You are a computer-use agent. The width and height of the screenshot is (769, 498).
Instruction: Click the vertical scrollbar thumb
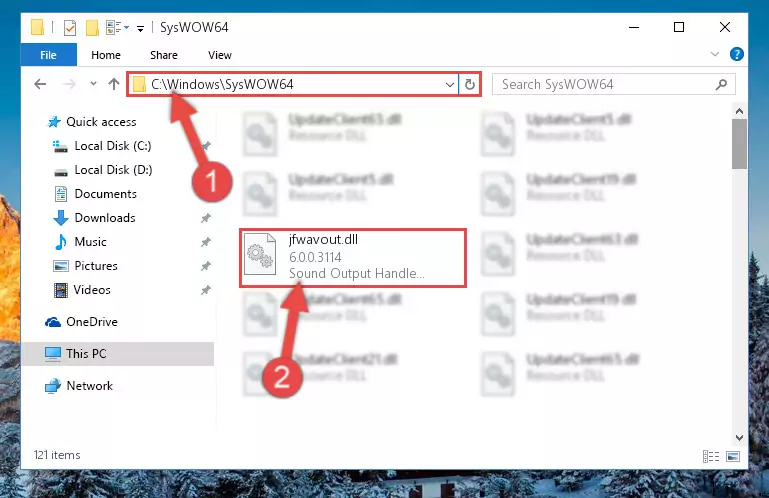tap(739, 144)
